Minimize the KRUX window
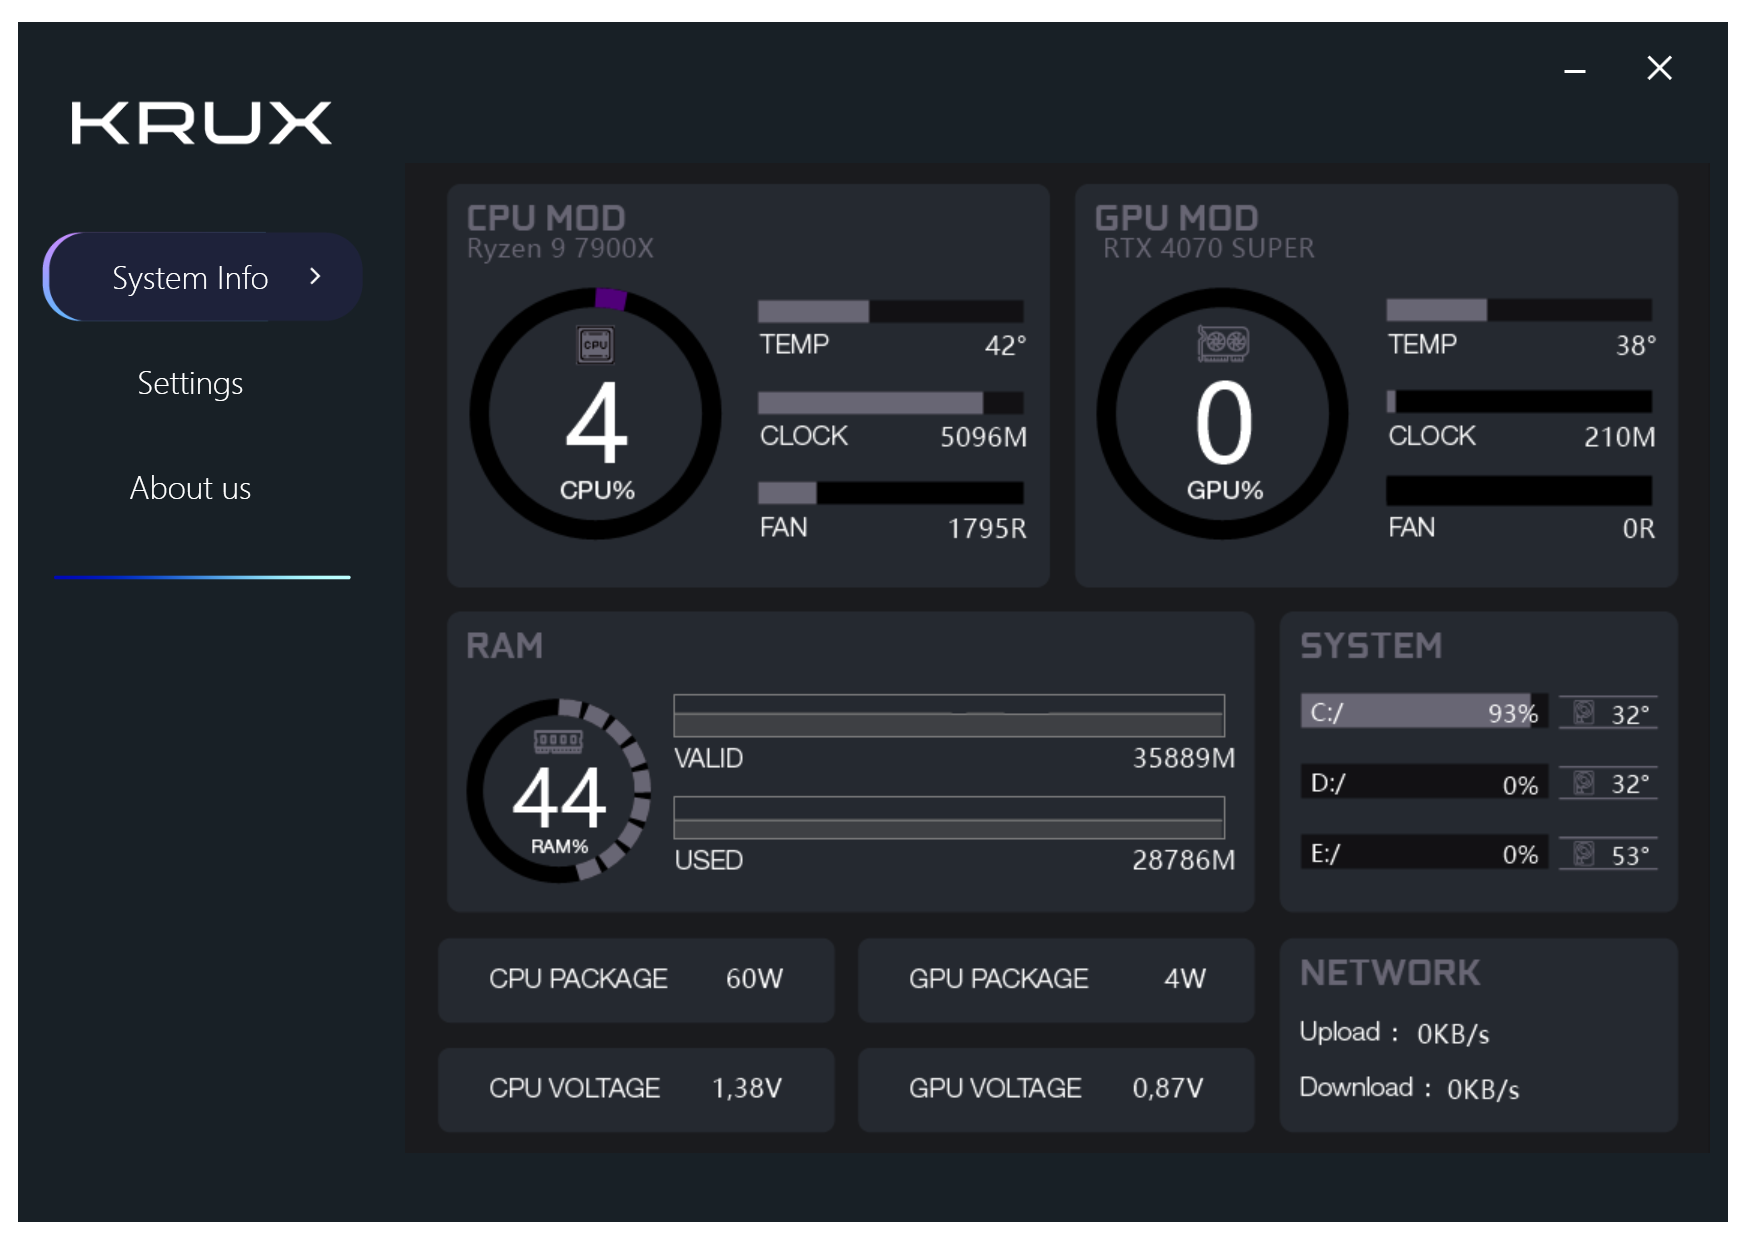 click(x=1574, y=70)
